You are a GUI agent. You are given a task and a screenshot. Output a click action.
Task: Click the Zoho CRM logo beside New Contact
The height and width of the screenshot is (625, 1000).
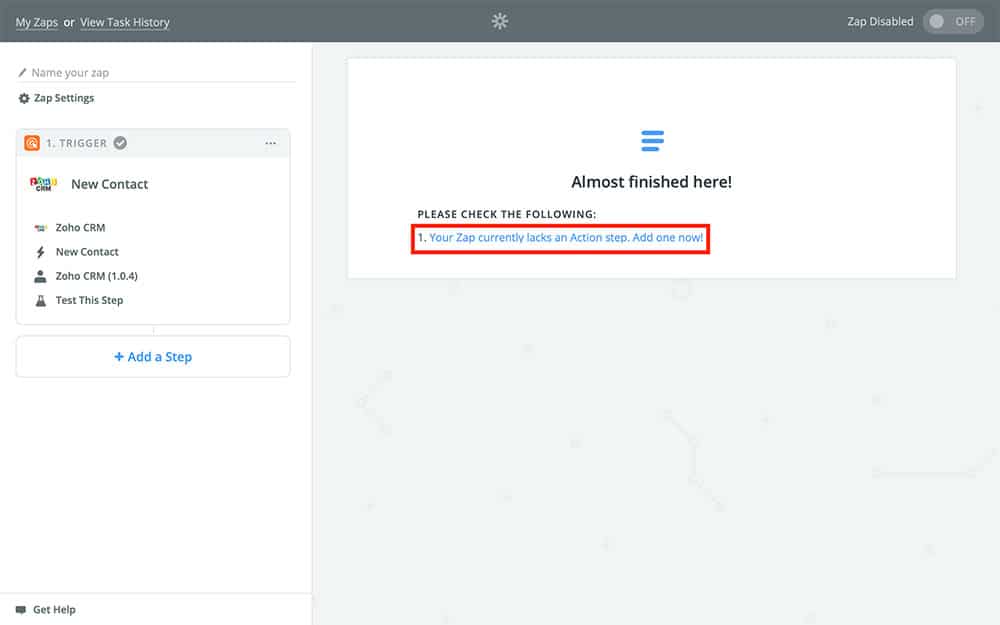pyautogui.click(x=43, y=184)
